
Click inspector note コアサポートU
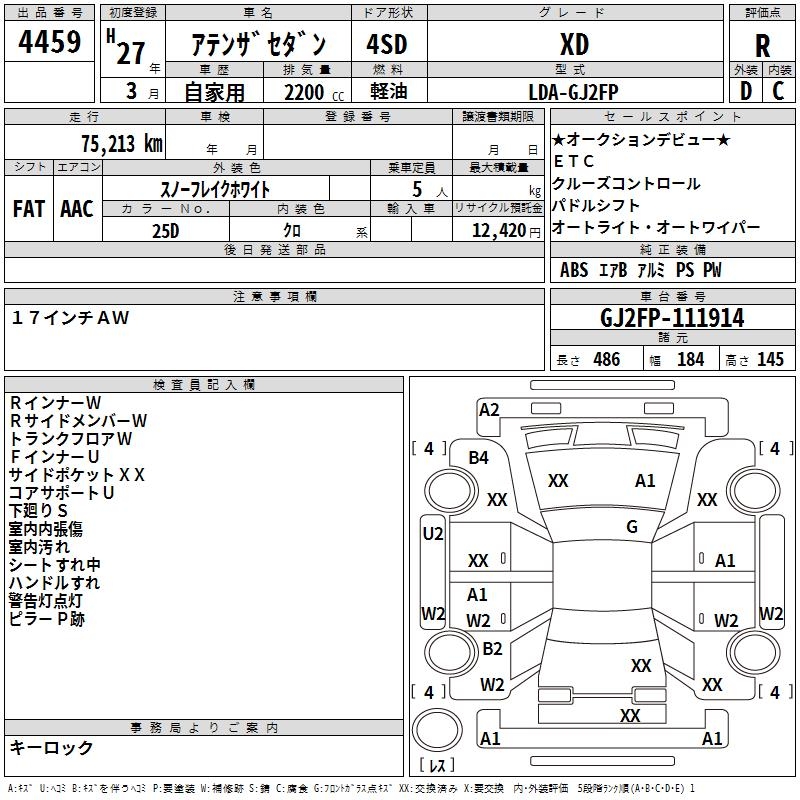click(61, 492)
